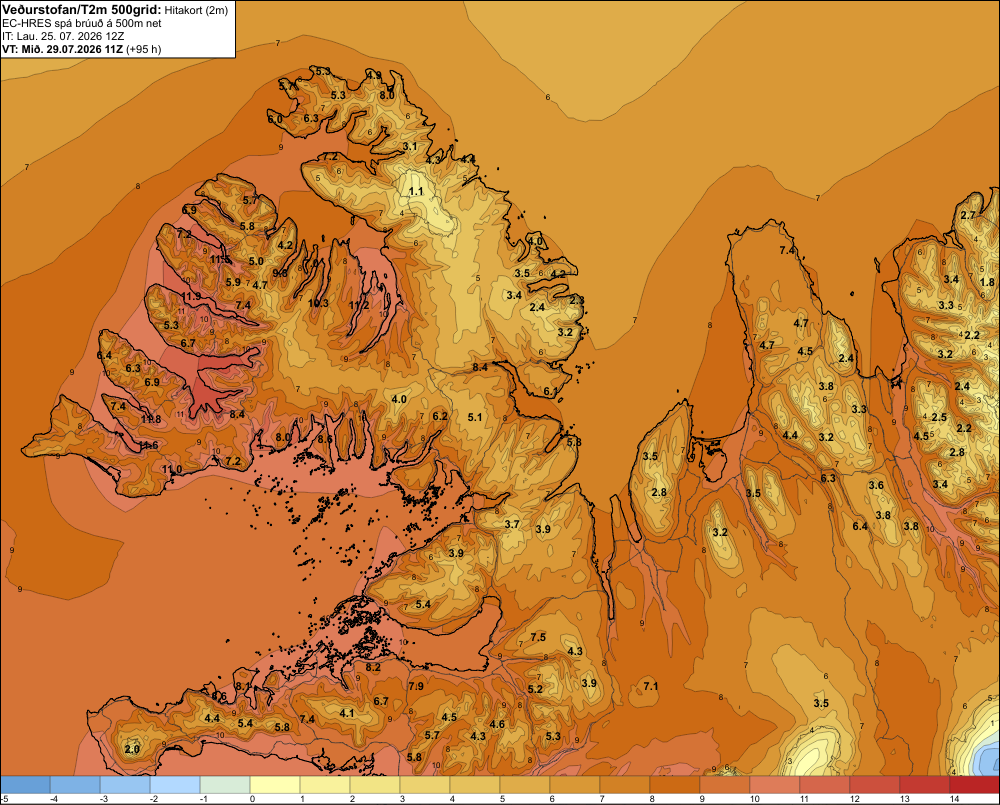The width and height of the screenshot is (1000, 805).
Task: Click the 2.0 label on the Snæfellsnes tip
Action: click(132, 749)
